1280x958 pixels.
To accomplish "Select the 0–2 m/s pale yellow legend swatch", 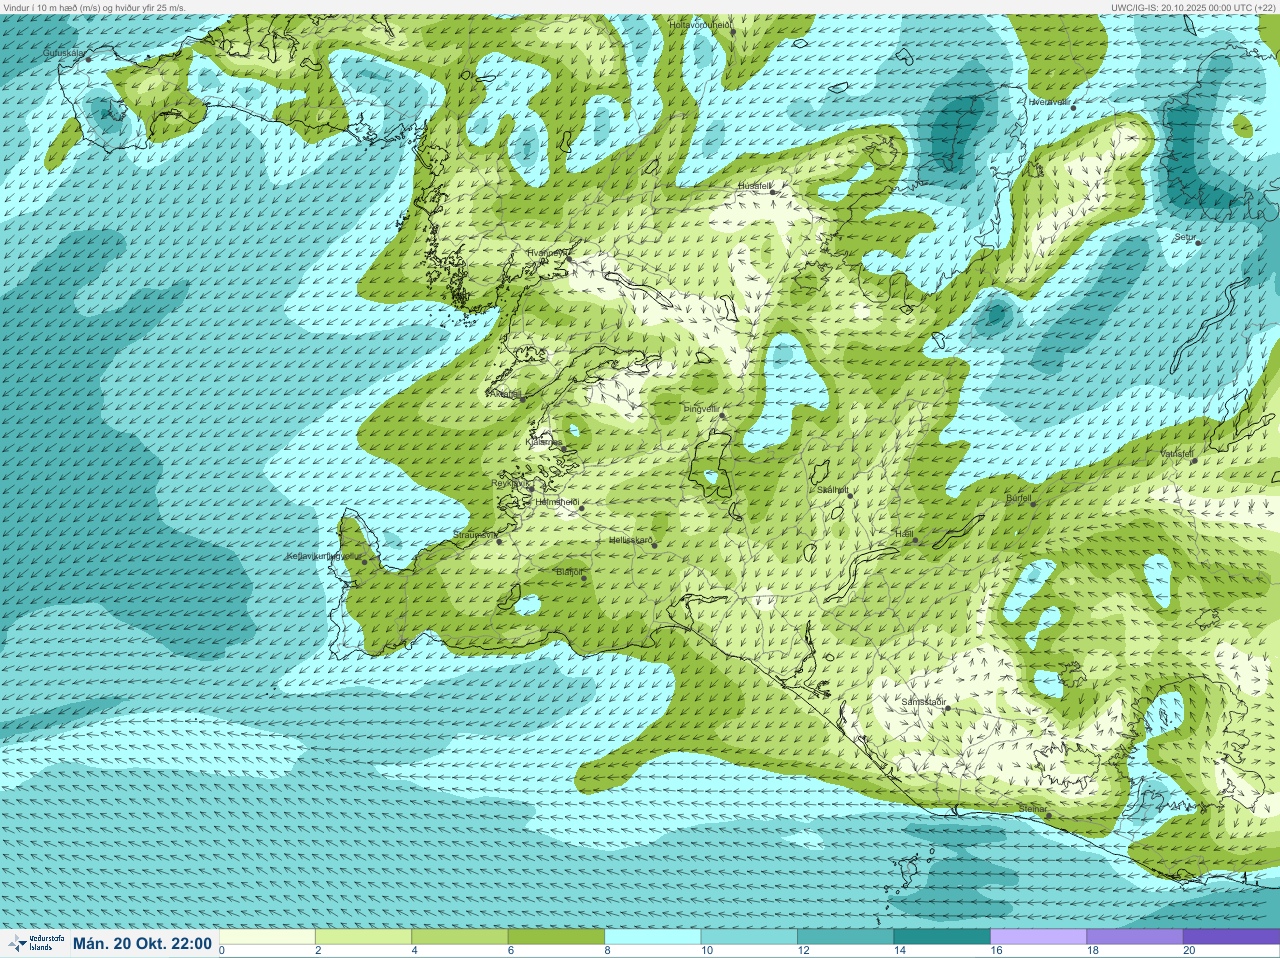I will (268, 936).
